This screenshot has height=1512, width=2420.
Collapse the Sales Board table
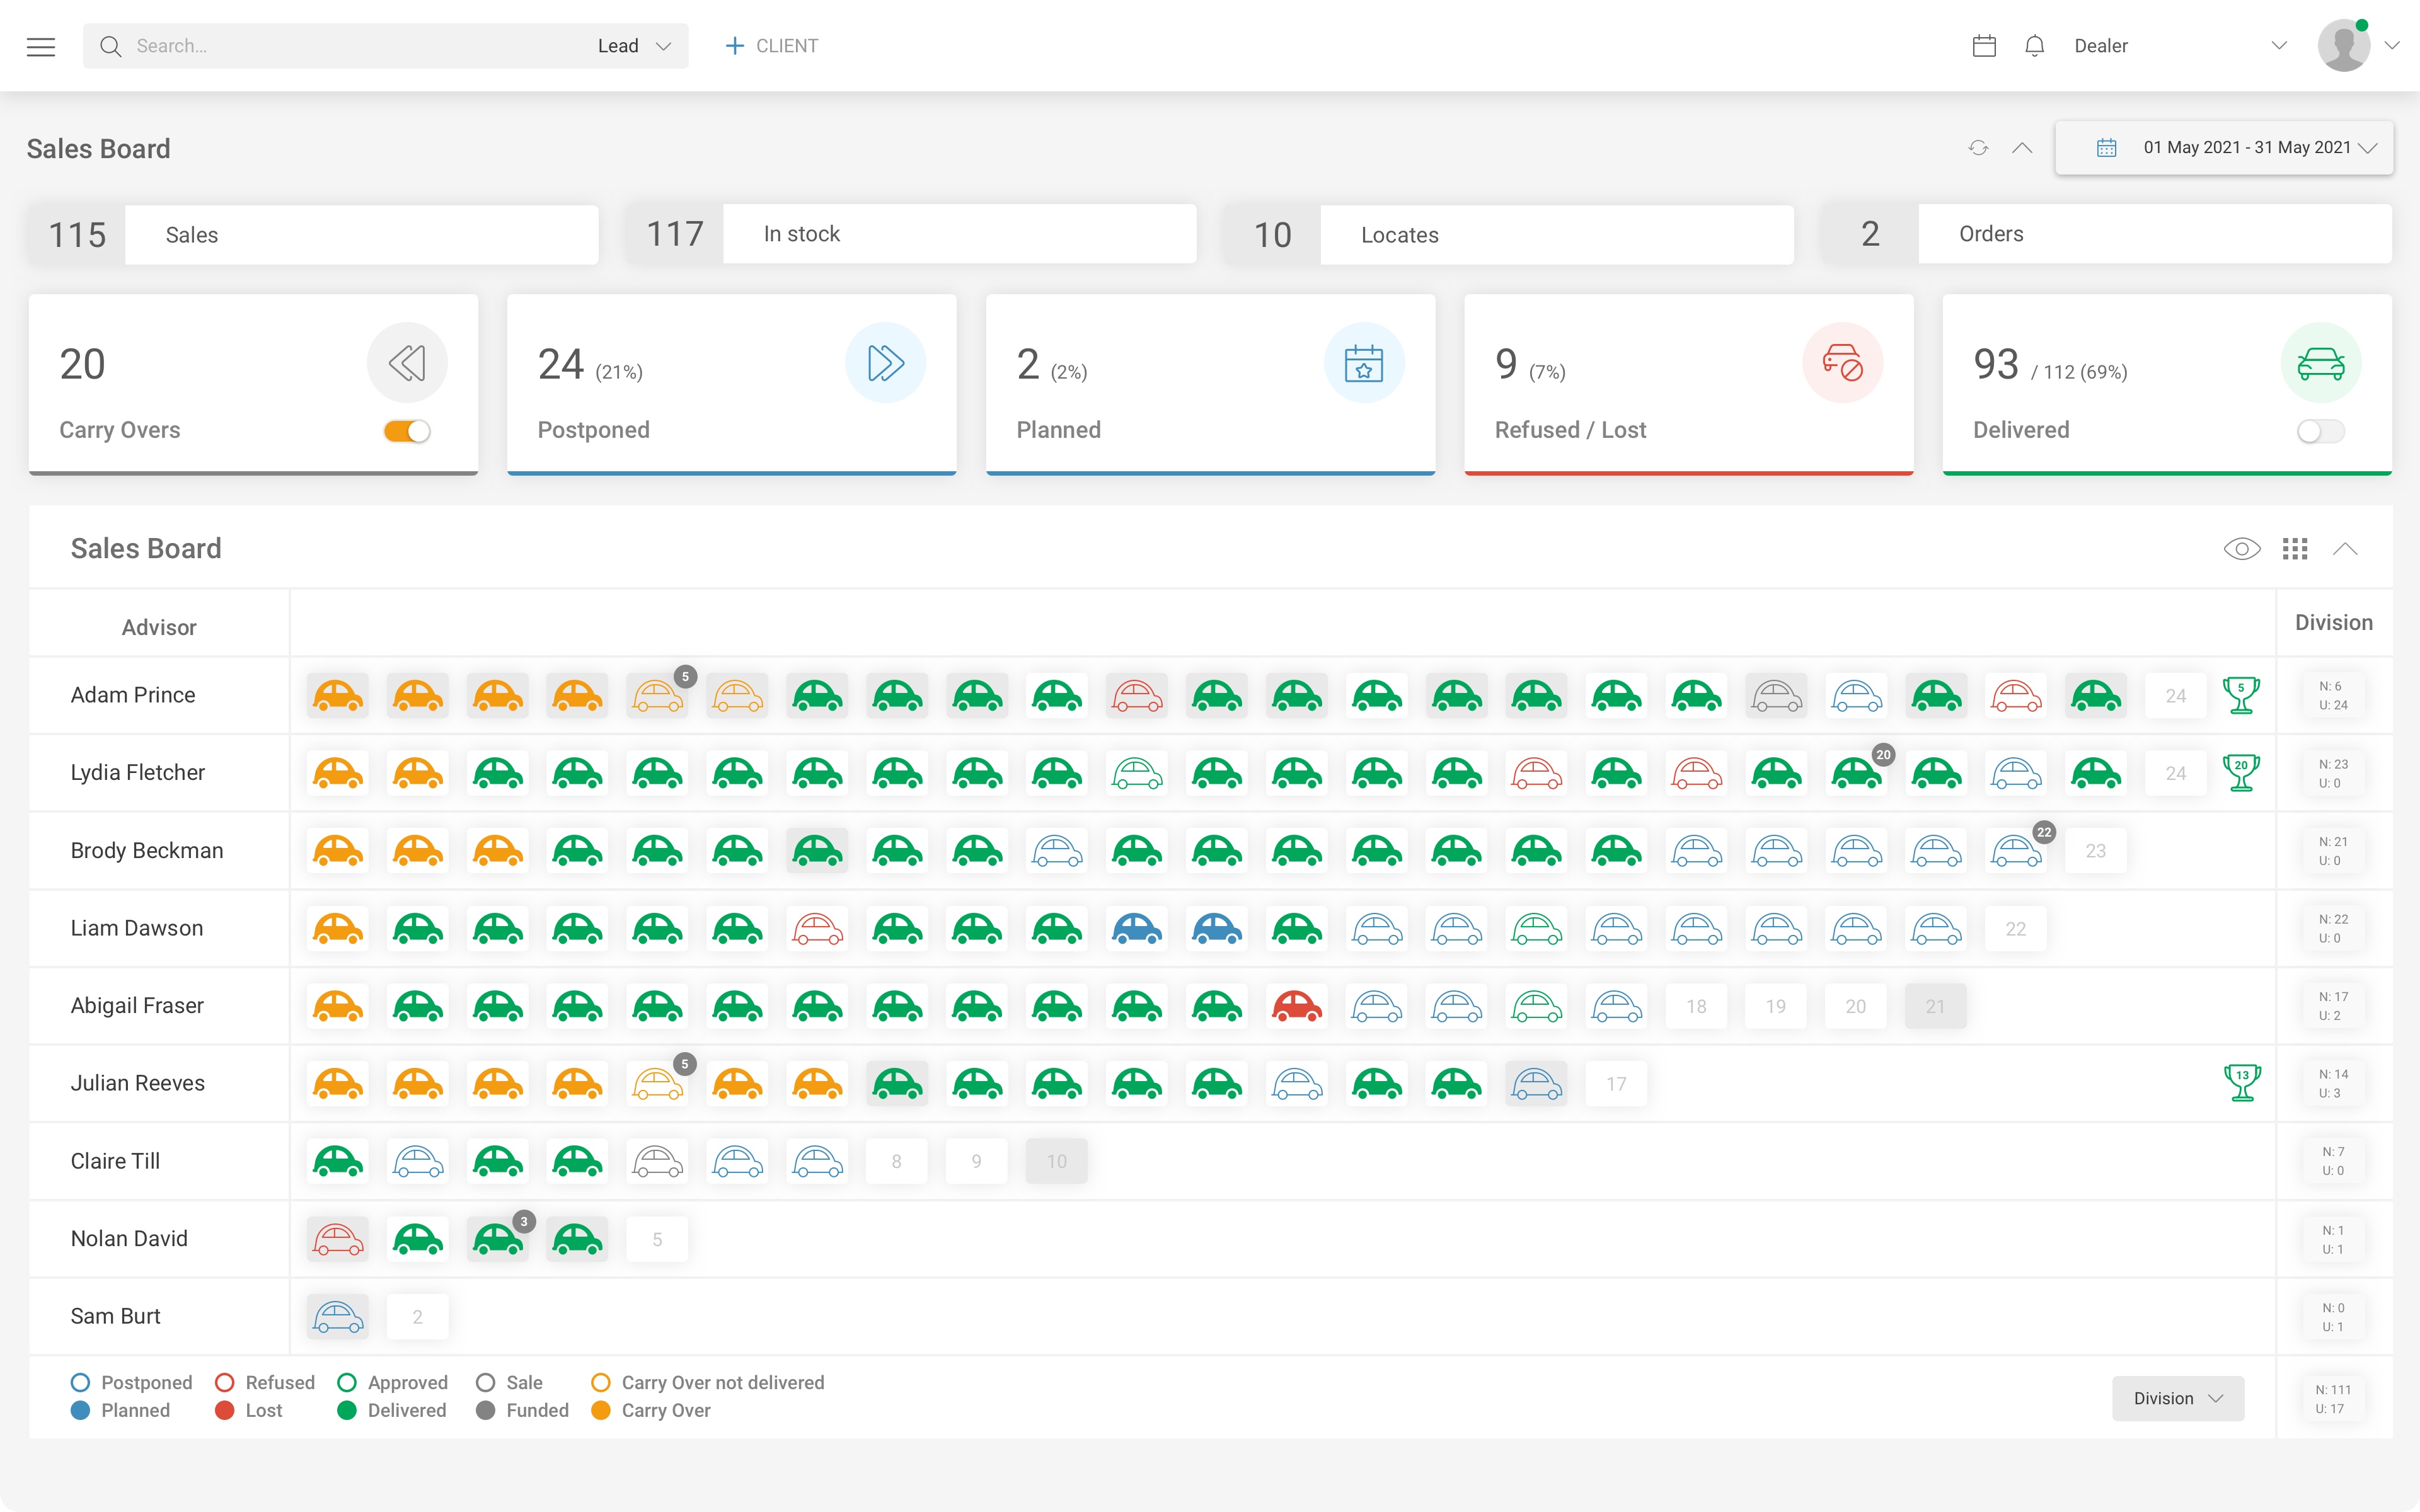point(2345,549)
